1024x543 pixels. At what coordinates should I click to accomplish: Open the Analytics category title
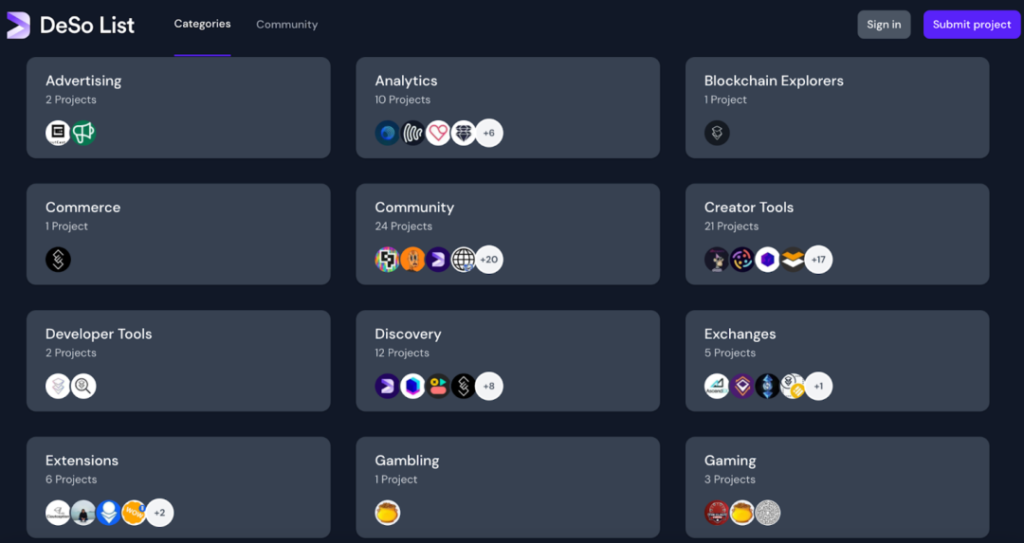click(x=406, y=80)
